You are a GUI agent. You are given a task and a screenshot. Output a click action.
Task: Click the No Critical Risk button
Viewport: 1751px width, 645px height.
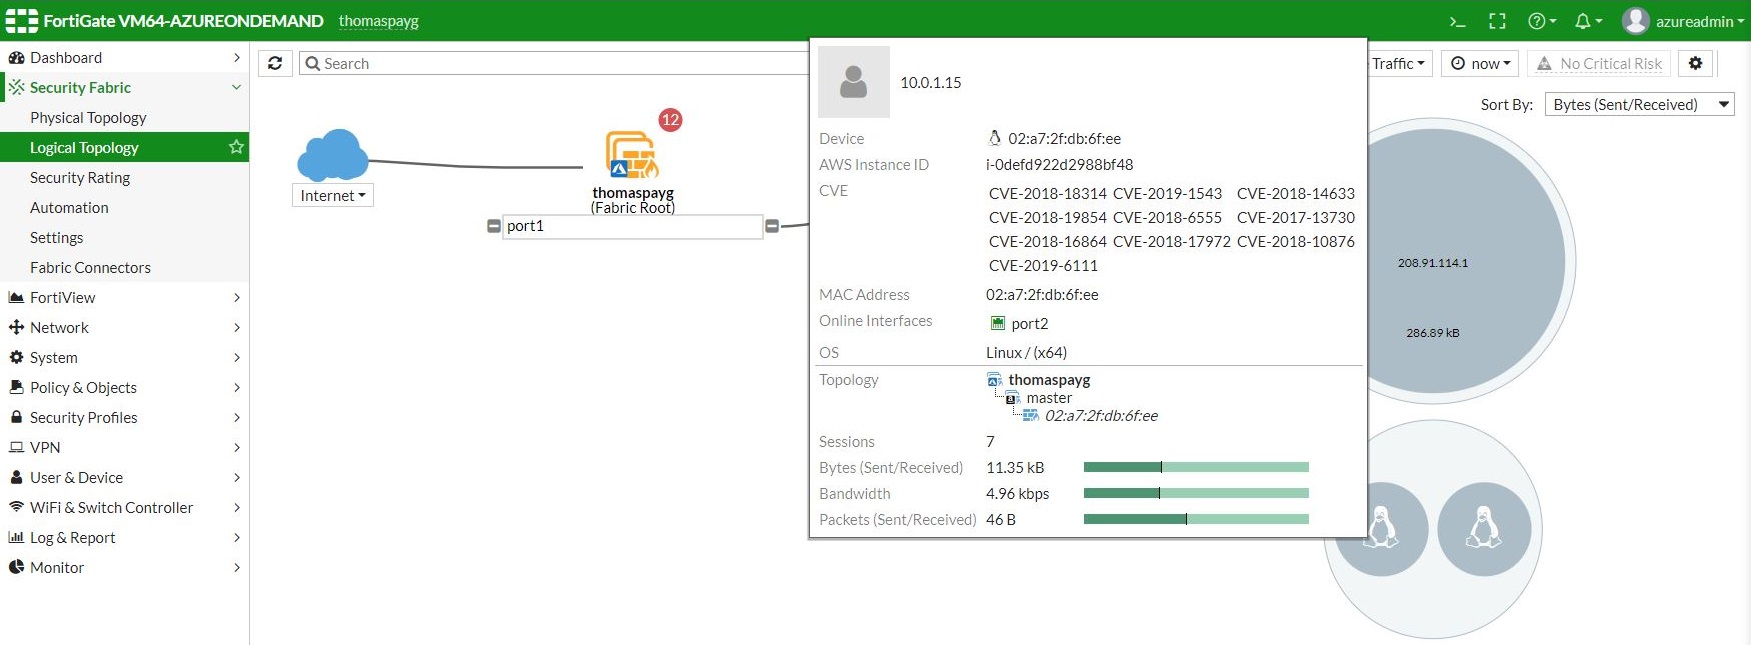point(1599,63)
